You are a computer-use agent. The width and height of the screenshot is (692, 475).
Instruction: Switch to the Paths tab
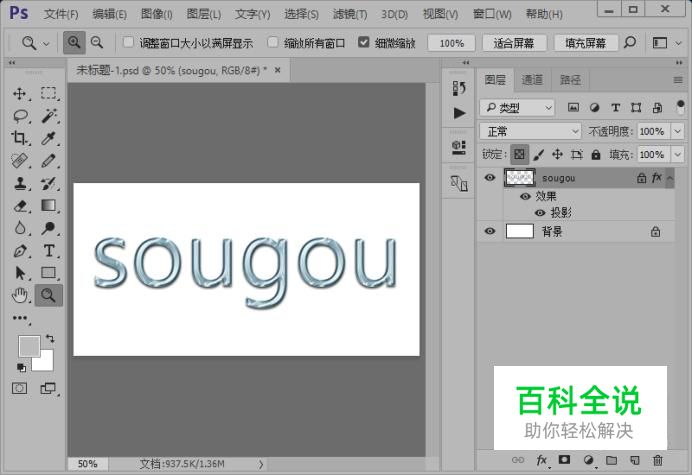(570, 80)
